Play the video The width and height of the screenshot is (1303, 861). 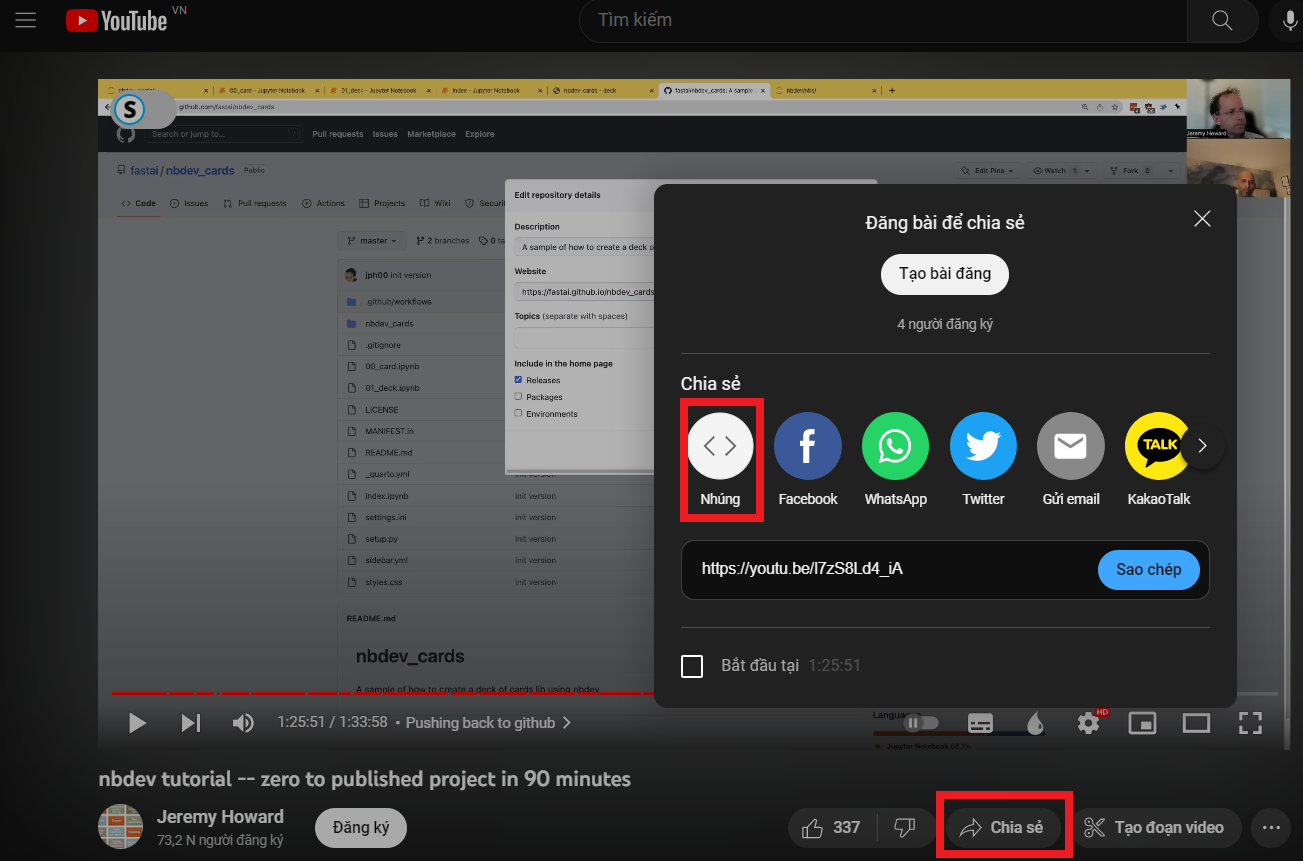pos(138,722)
